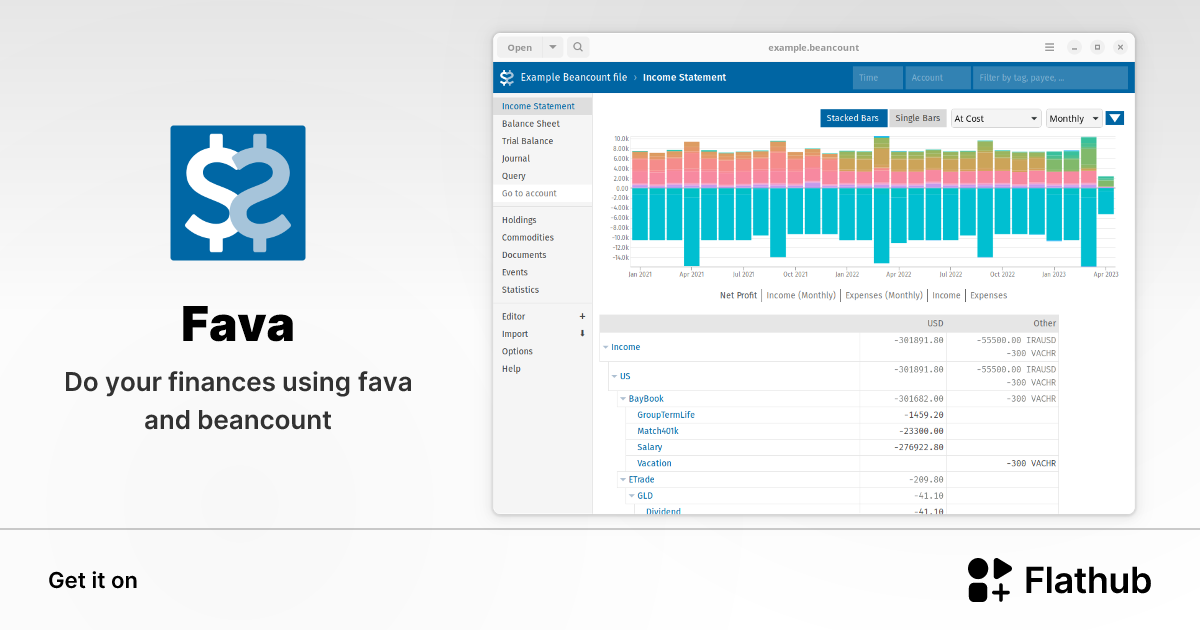The width and height of the screenshot is (1200, 630).
Task: Open the search magnifier icon
Action: click(x=578, y=47)
